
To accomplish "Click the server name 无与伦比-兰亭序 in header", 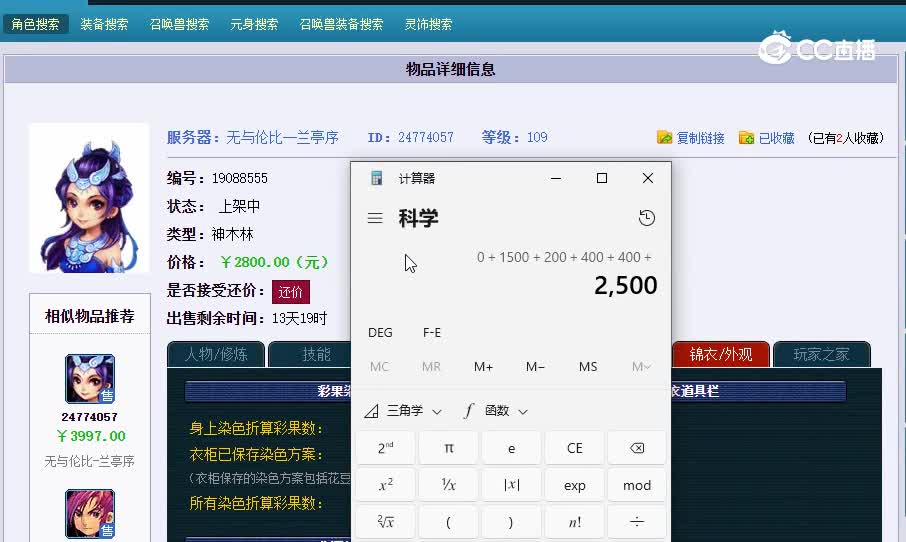I will (x=282, y=138).
